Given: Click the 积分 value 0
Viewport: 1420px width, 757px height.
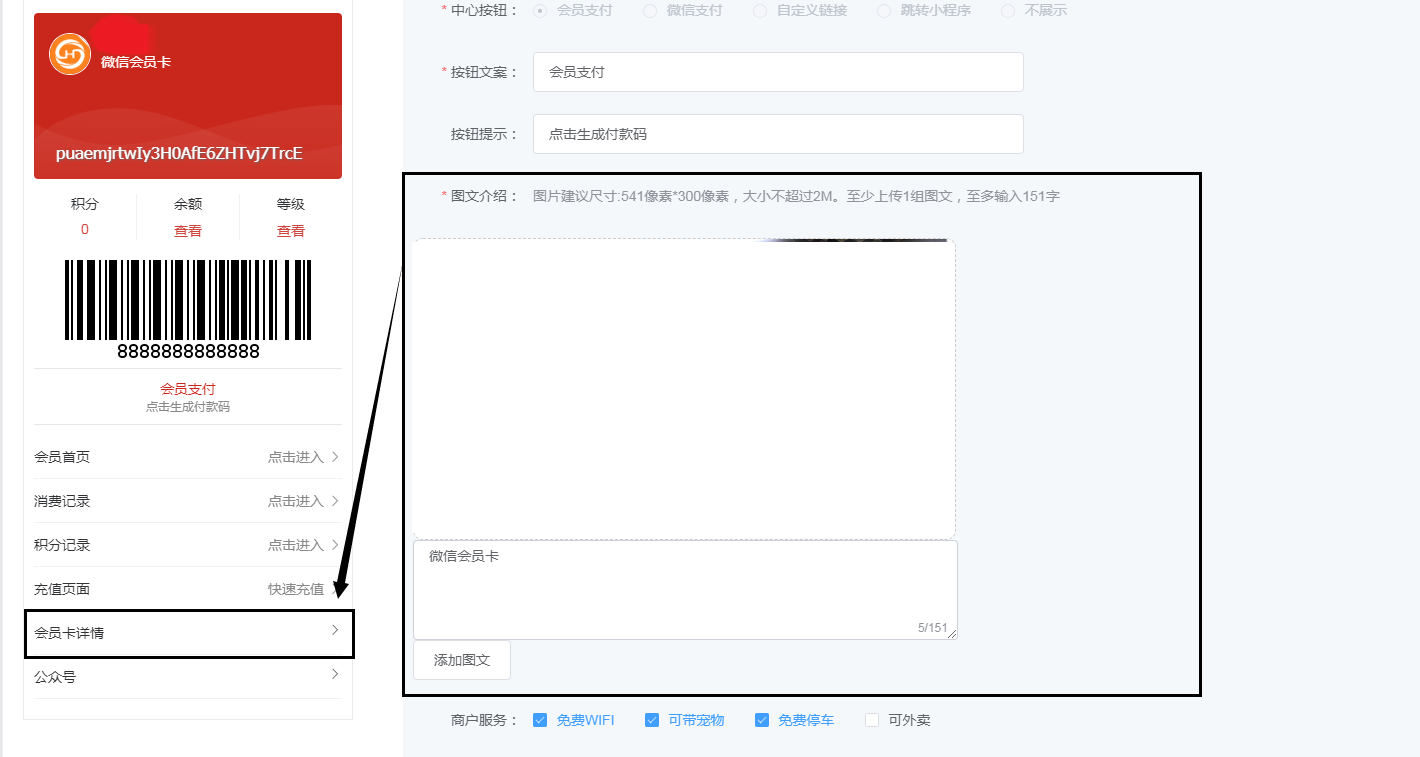Looking at the screenshot, I should [85, 230].
